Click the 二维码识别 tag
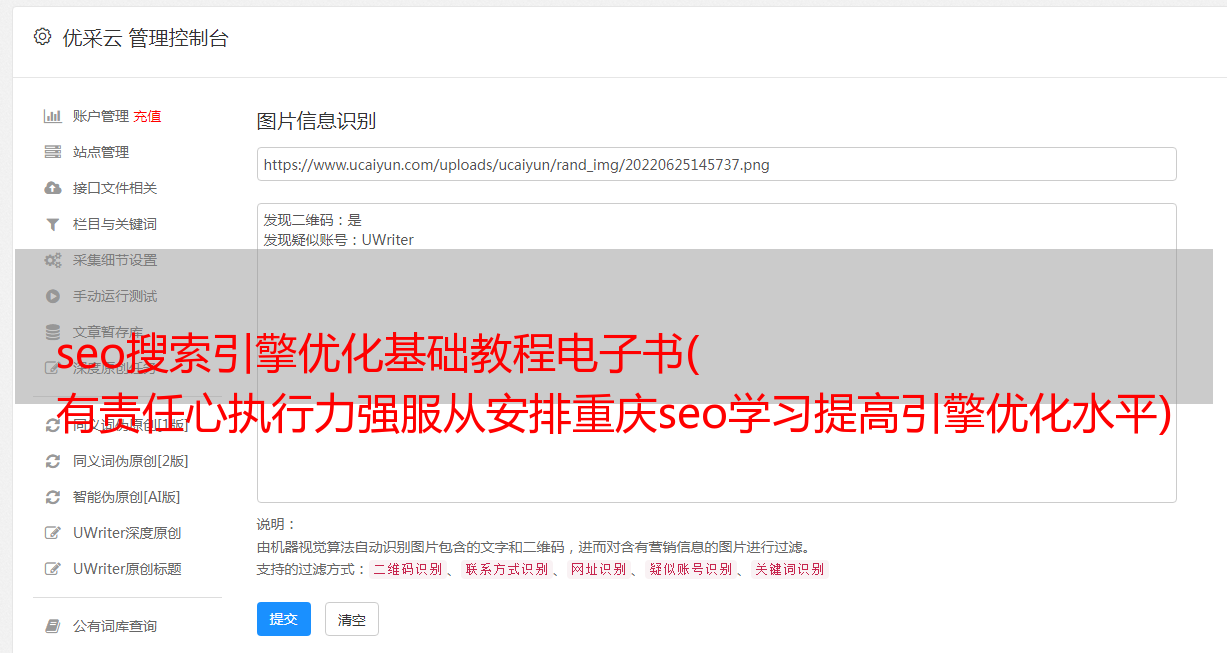This screenshot has height=653, width=1227. [x=407, y=569]
